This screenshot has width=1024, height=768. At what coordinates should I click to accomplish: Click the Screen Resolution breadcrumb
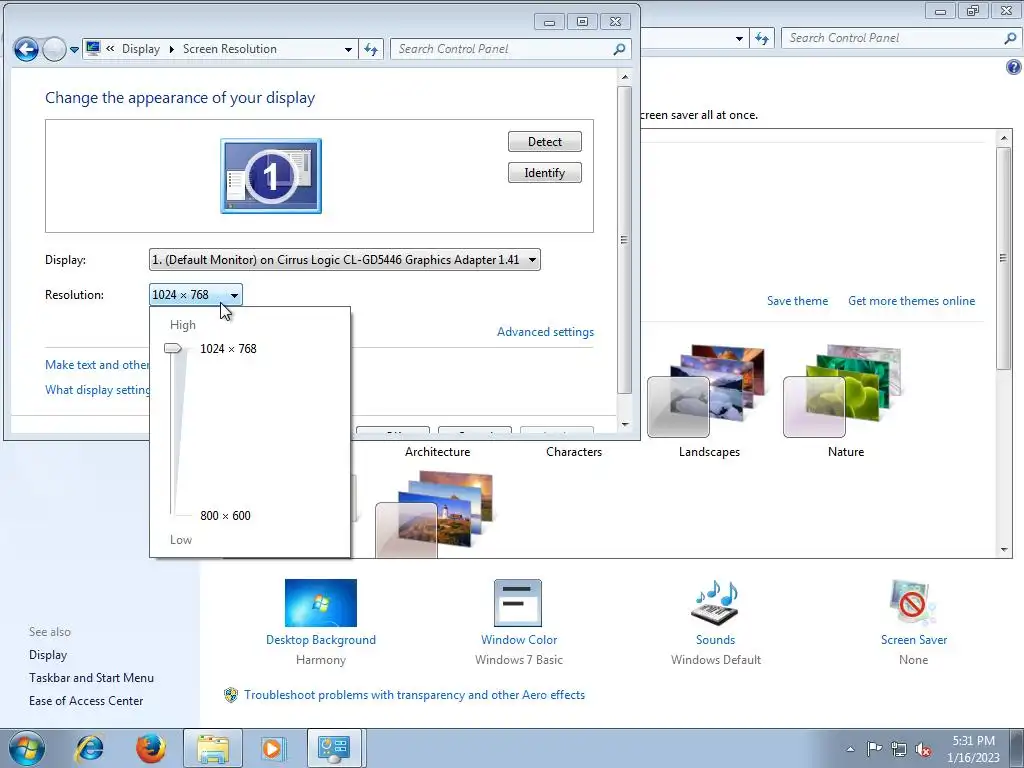[x=230, y=49]
